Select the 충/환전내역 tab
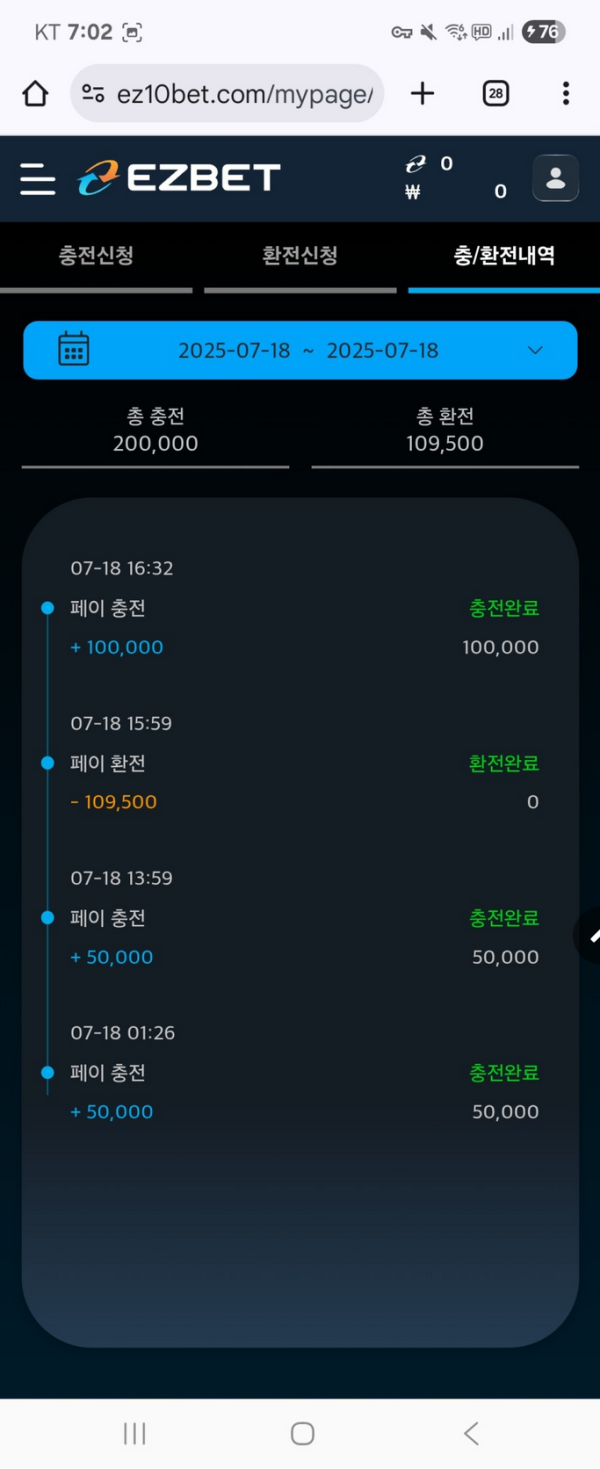Viewport: 600px width, 1469px height. pos(504,256)
